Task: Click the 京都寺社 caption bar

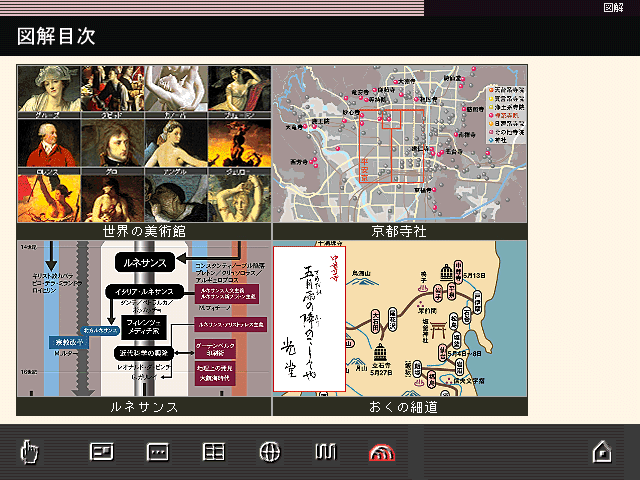Action: click(400, 231)
